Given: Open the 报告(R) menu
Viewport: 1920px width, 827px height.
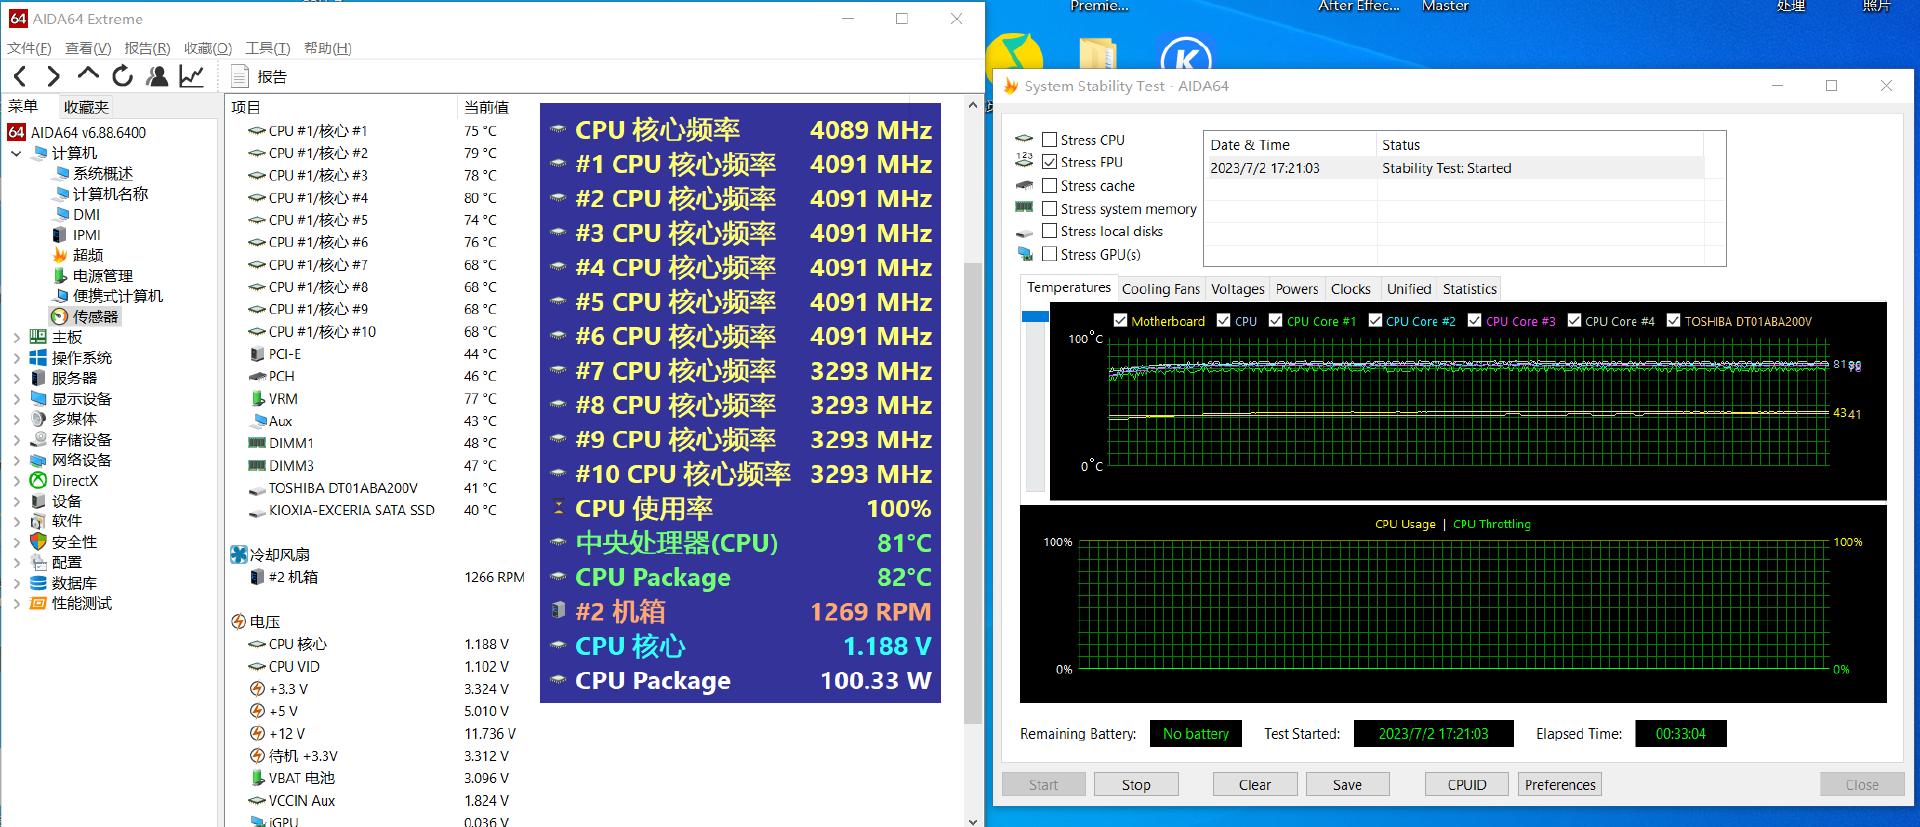Looking at the screenshot, I should [147, 48].
